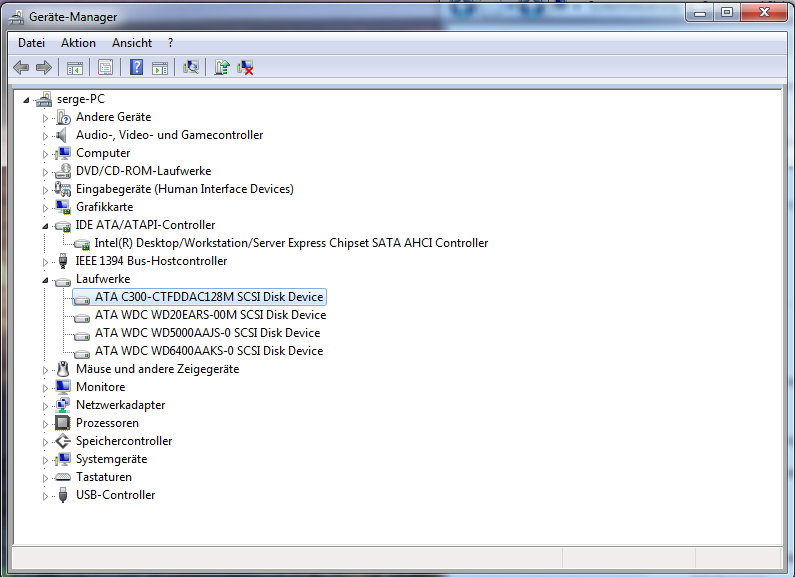Click the Tastaturen keyboard icon

click(x=63, y=477)
